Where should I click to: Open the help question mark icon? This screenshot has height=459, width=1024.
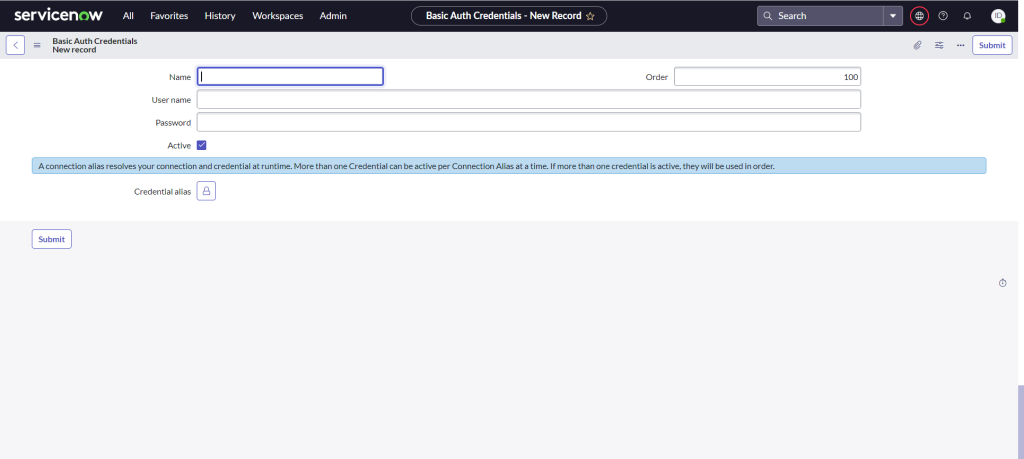(x=943, y=16)
